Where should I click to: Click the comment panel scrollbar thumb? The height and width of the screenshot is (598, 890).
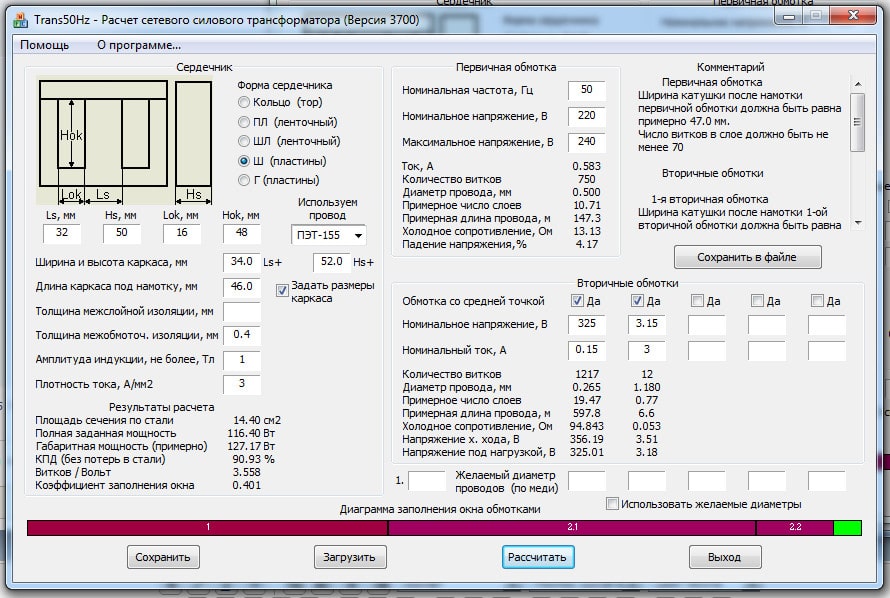point(858,122)
